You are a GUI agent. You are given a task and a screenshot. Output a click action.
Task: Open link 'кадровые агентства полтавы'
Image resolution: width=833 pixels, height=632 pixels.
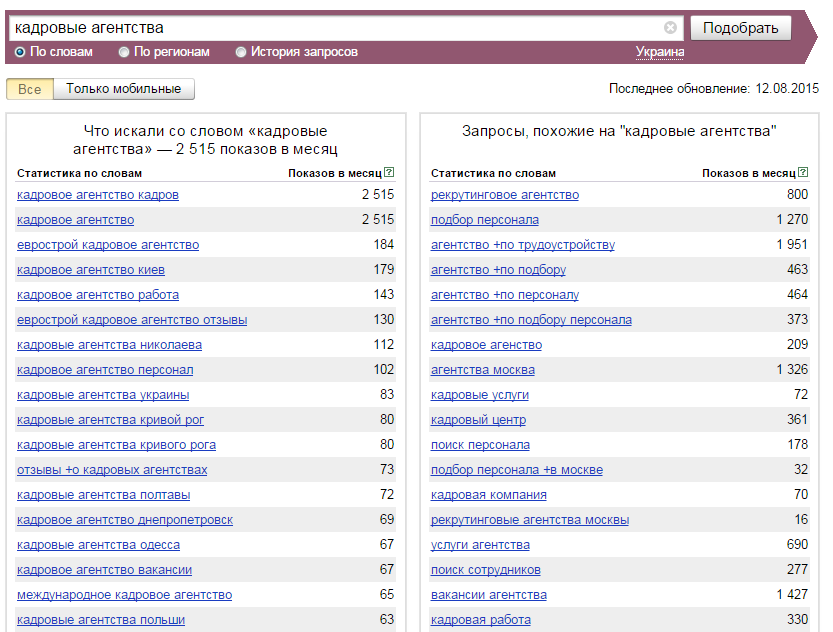(104, 494)
